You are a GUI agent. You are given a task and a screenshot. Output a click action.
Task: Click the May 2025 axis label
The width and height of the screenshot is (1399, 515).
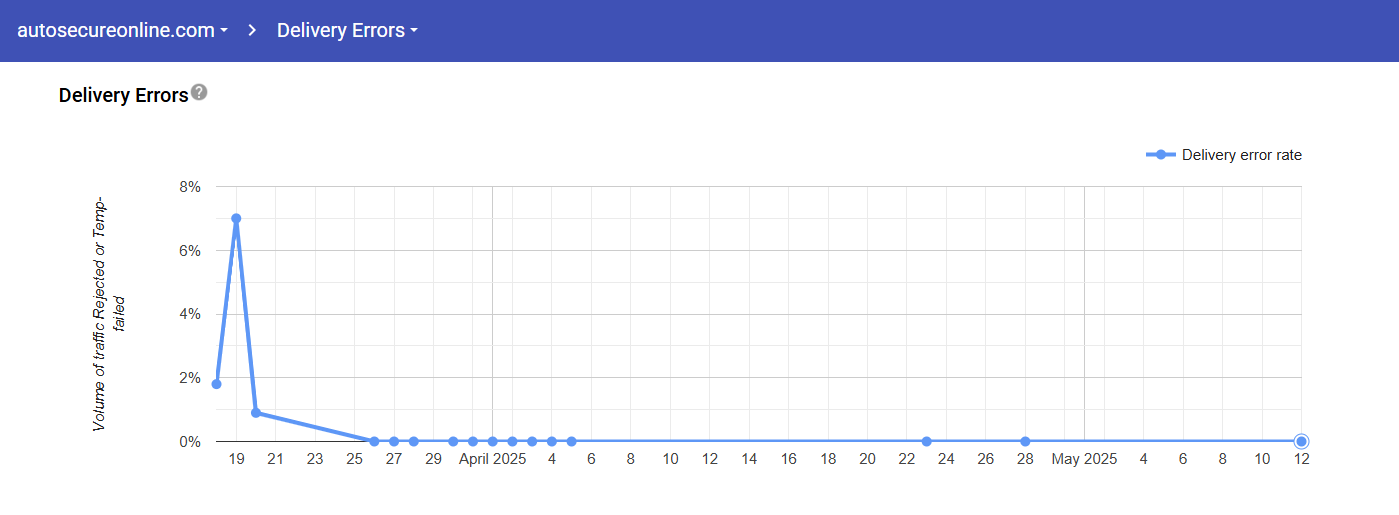click(1083, 459)
